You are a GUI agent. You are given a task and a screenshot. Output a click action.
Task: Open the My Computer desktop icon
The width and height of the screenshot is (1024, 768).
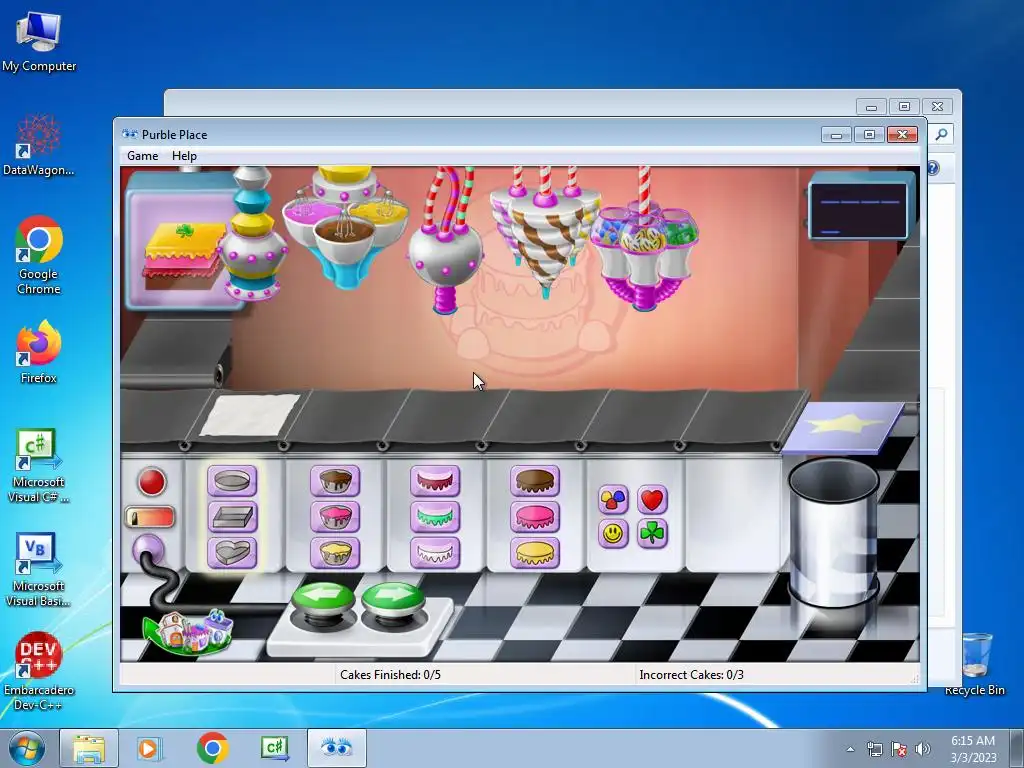(x=39, y=41)
